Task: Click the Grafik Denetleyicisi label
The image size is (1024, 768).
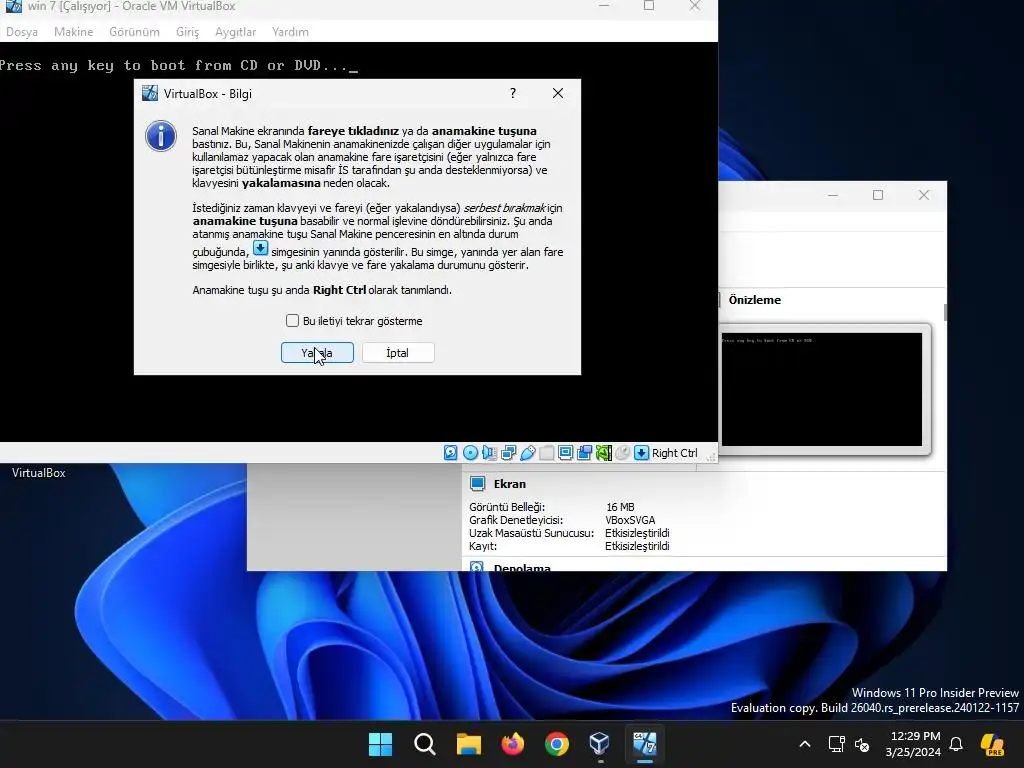Action: [x=516, y=520]
